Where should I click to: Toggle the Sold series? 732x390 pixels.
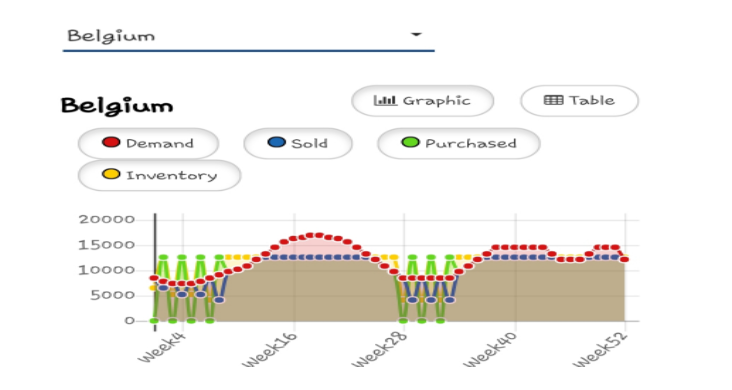tap(298, 143)
